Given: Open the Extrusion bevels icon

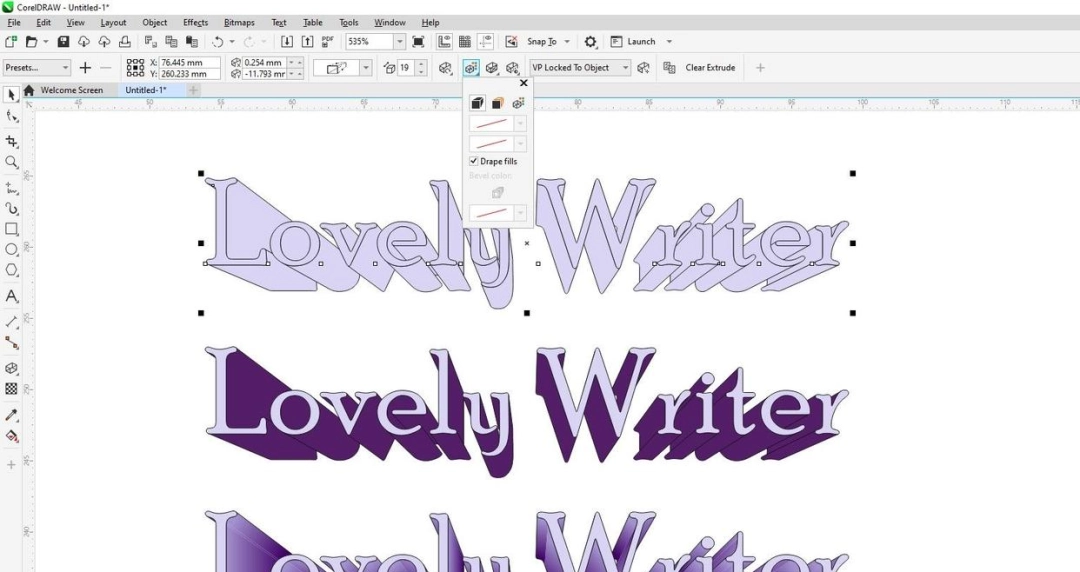Looking at the screenshot, I should pyautogui.click(x=492, y=68).
